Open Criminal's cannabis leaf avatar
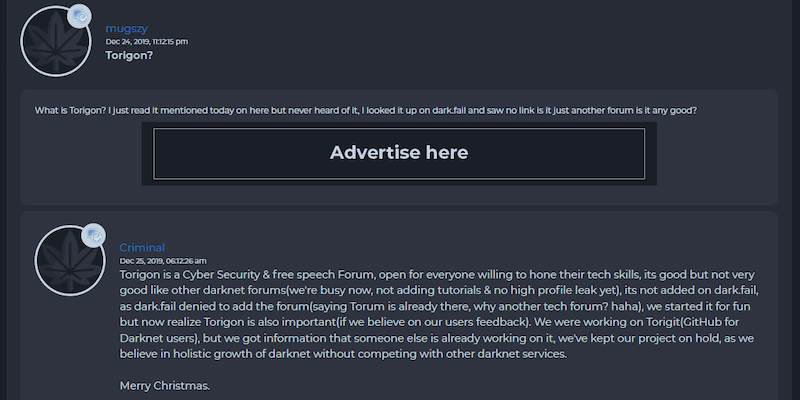800x400 pixels. click(70, 260)
